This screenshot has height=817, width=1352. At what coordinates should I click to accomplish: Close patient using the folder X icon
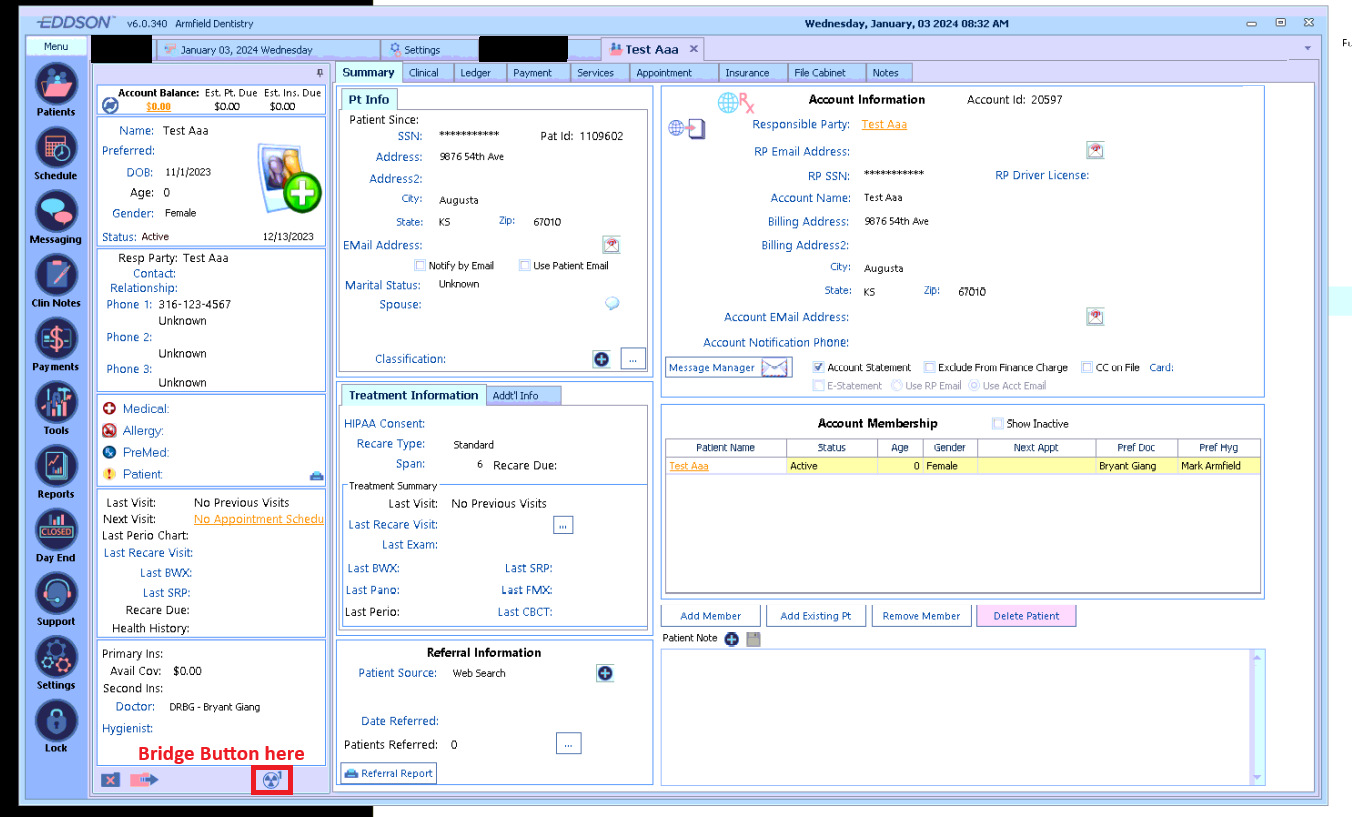point(110,780)
